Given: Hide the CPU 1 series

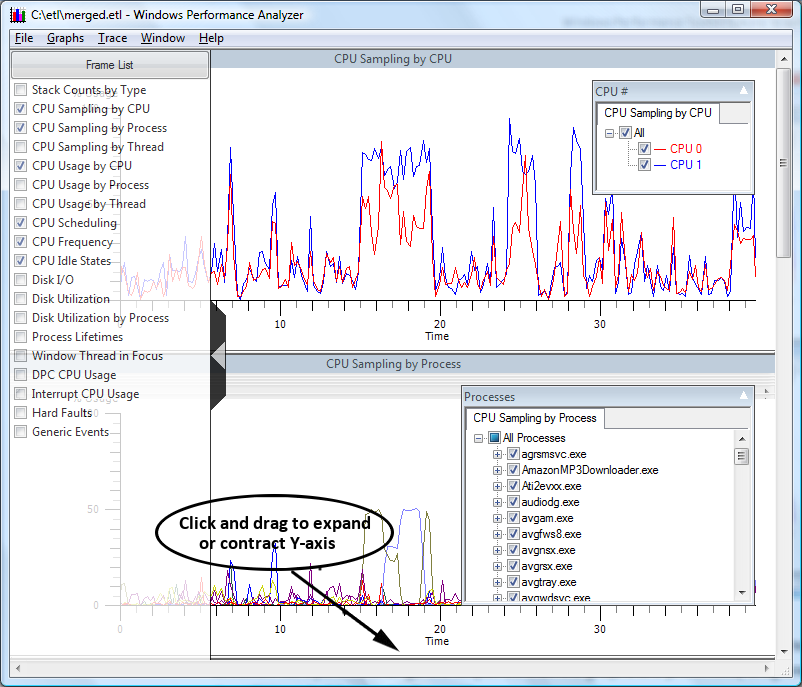Looking at the screenshot, I should pos(644,165).
